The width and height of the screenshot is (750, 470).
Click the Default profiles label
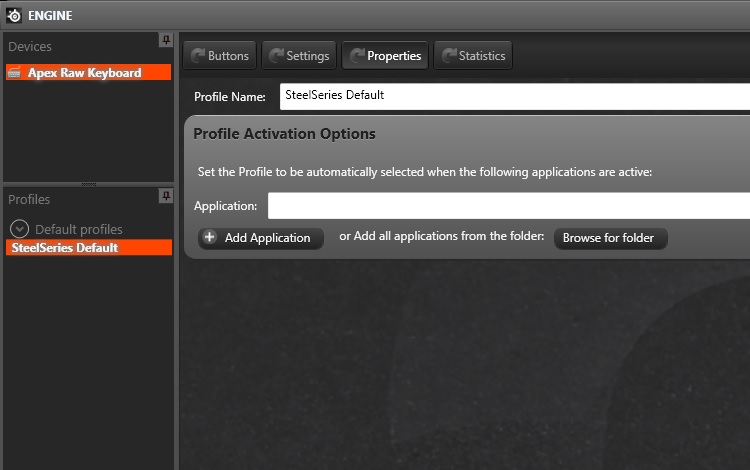(x=79, y=230)
